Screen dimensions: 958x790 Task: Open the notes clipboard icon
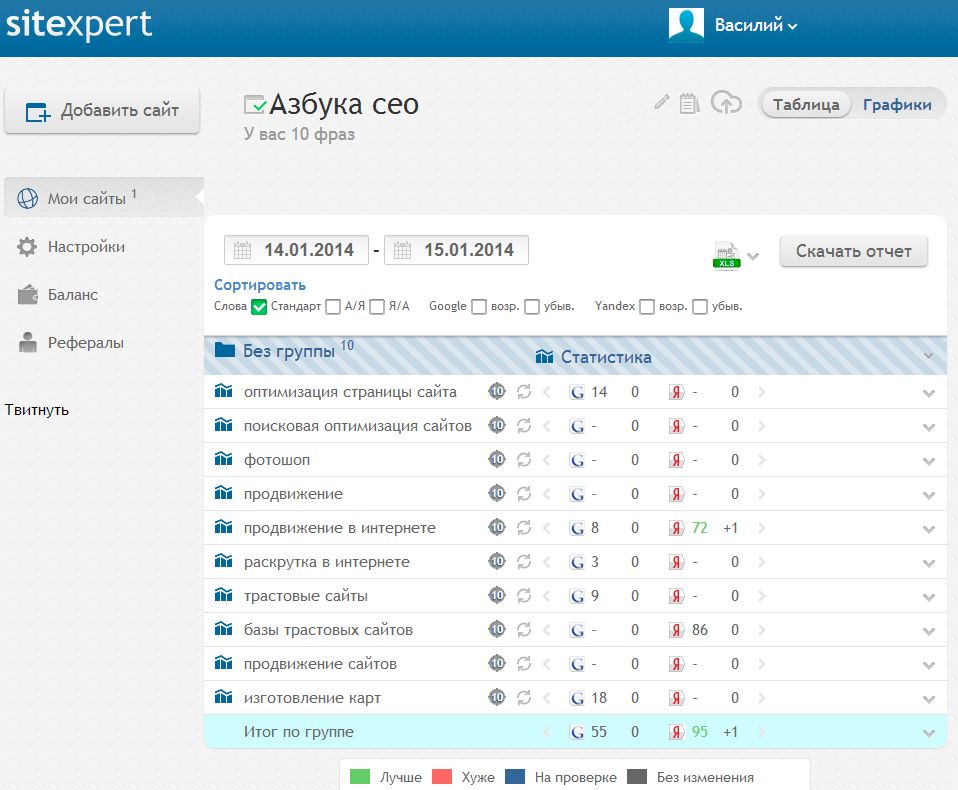688,103
